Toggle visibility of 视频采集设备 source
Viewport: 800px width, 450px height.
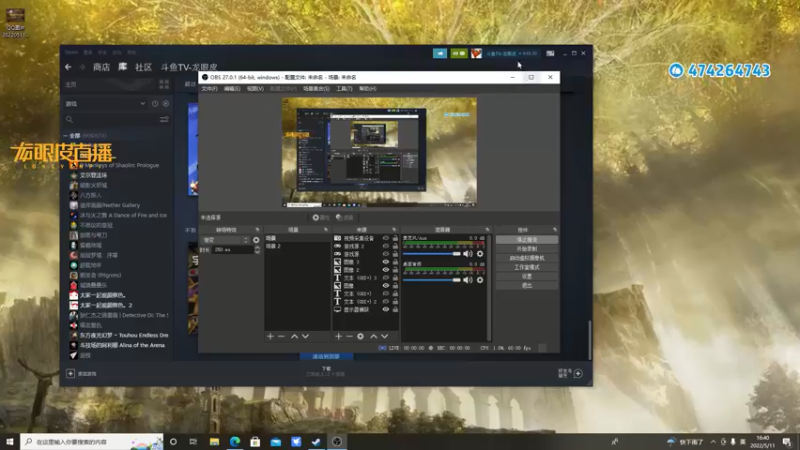386,238
